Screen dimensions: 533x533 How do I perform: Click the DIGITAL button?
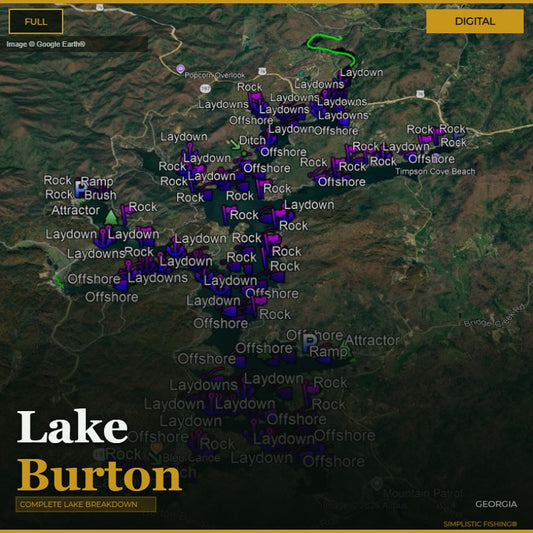475,21
